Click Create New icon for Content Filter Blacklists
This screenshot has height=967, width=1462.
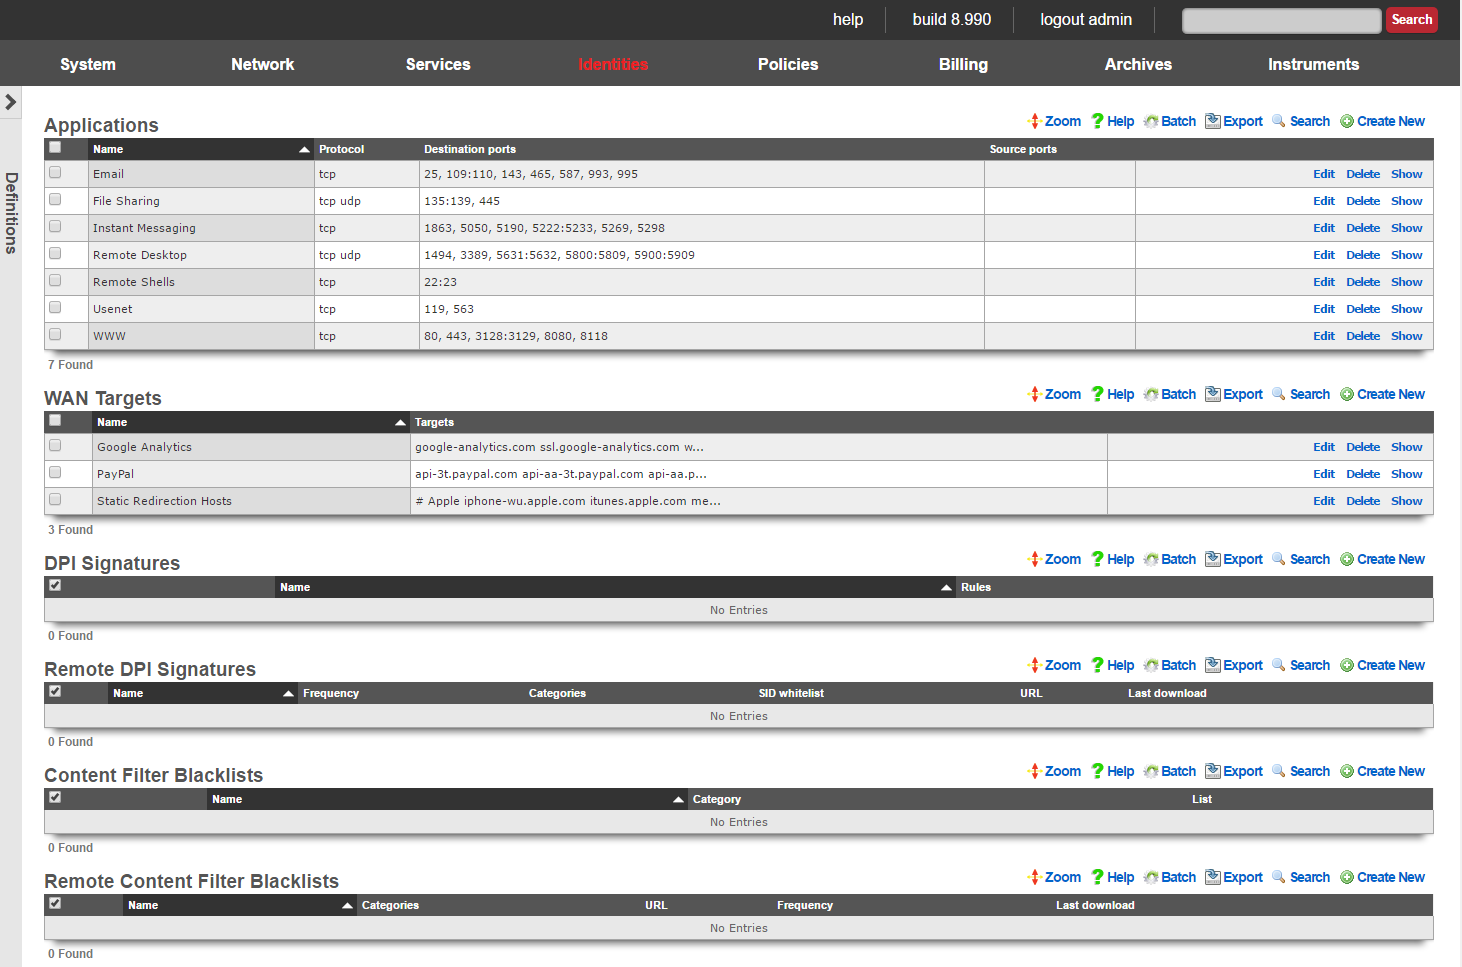[x=1347, y=771]
